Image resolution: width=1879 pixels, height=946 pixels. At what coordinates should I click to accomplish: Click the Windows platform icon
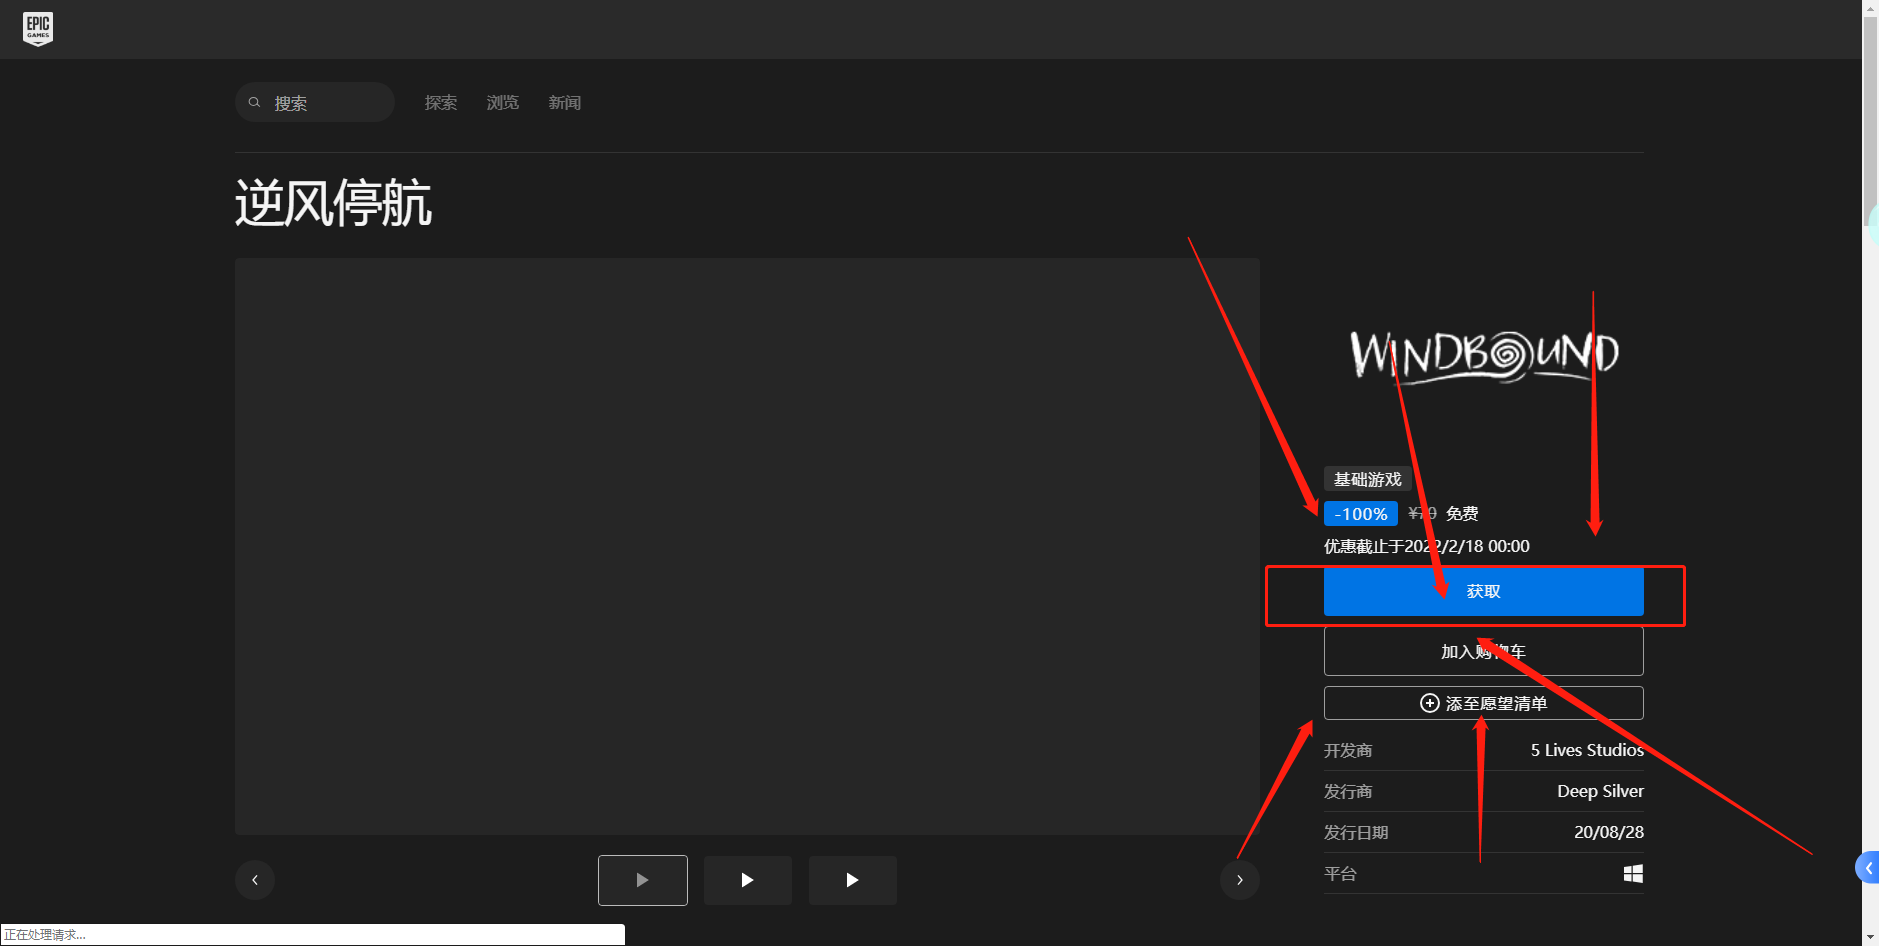tap(1633, 873)
